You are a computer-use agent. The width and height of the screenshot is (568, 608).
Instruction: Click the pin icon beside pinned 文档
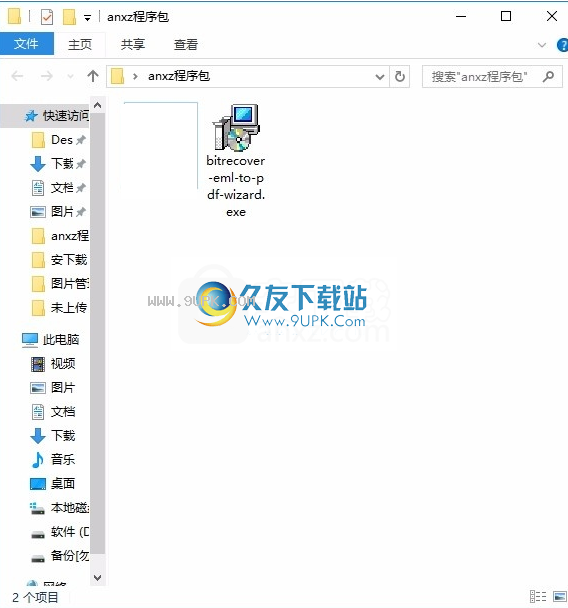coord(81,188)
